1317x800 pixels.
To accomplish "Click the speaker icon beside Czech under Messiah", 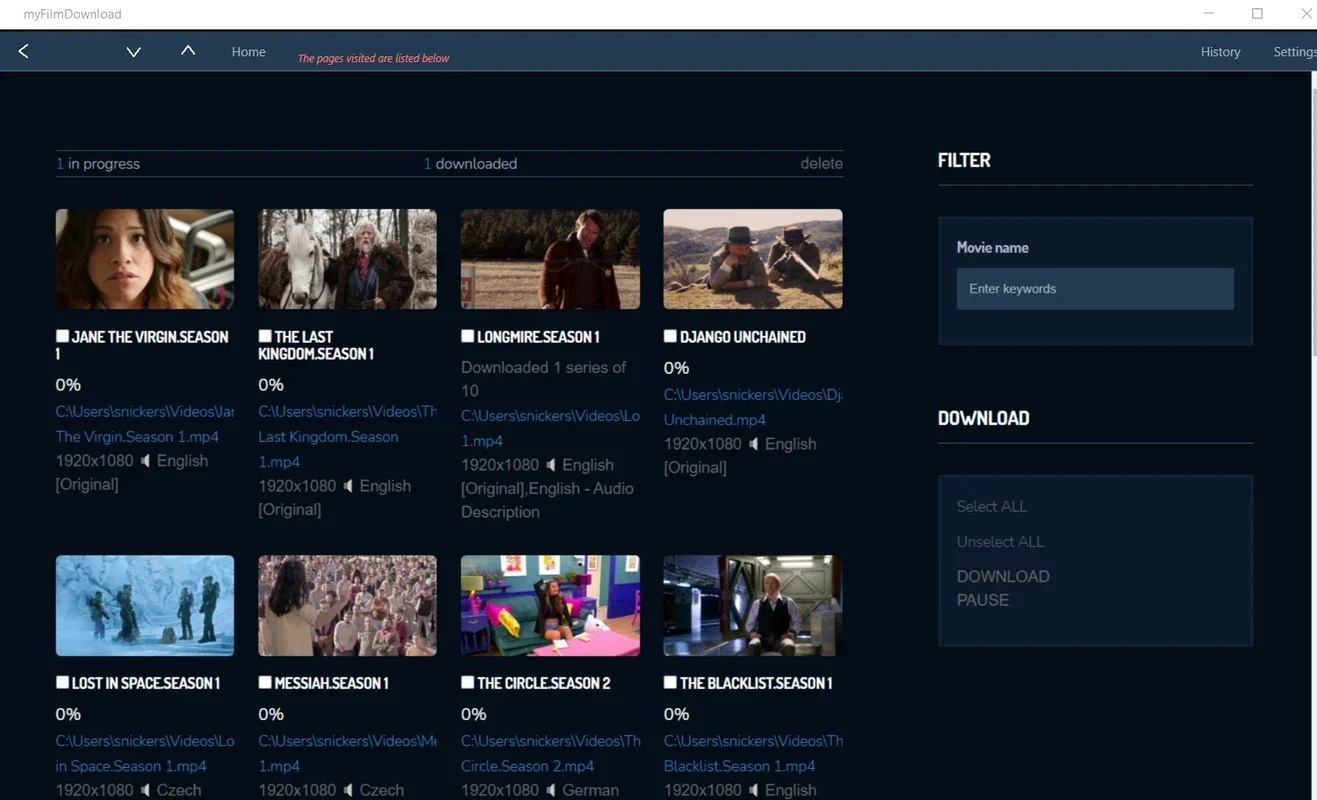I will pyautogui.click(x=348, y=790).
